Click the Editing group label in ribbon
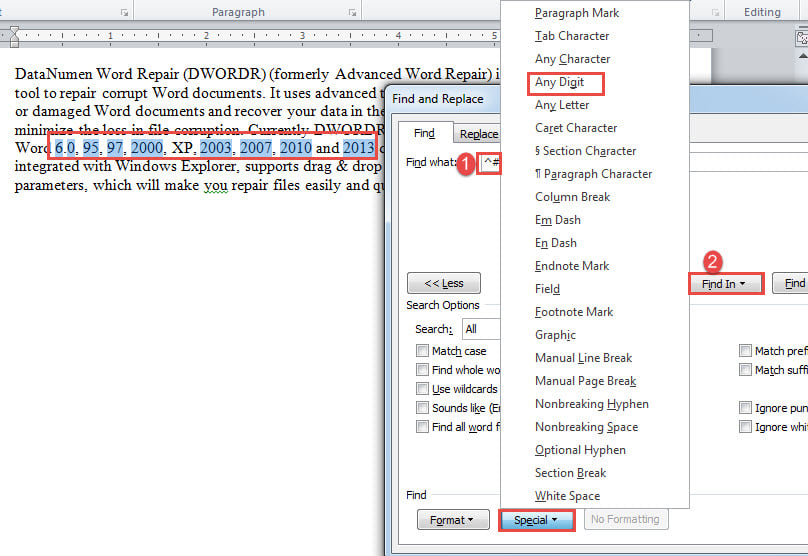The image size is (808, 556). (x=762, y=12)
